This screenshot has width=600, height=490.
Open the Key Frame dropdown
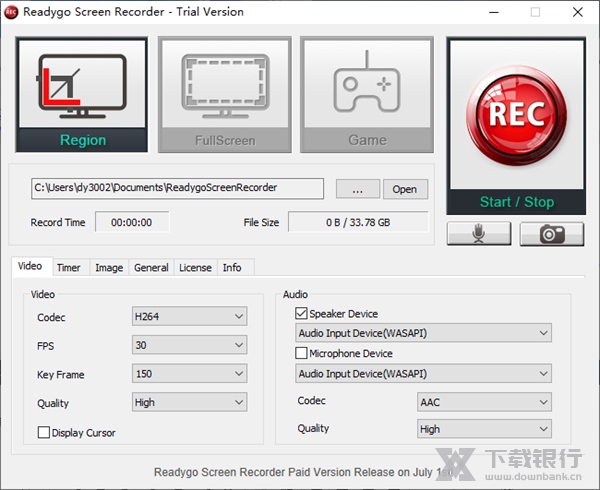[189, 374]
